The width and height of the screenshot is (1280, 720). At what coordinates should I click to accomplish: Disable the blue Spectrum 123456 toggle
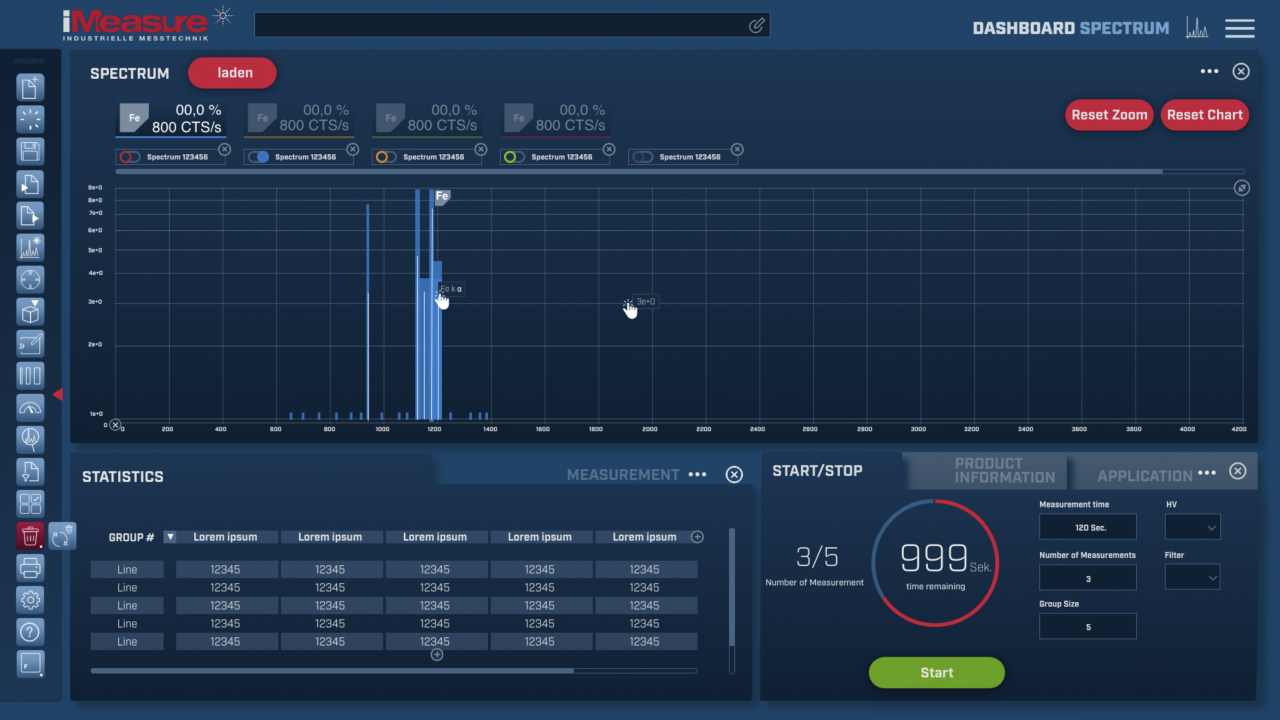click(257, 157)
